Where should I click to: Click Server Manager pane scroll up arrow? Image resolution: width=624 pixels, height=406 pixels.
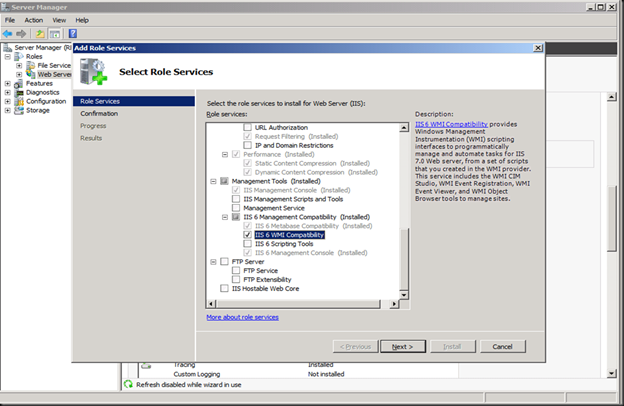point(612,96)
